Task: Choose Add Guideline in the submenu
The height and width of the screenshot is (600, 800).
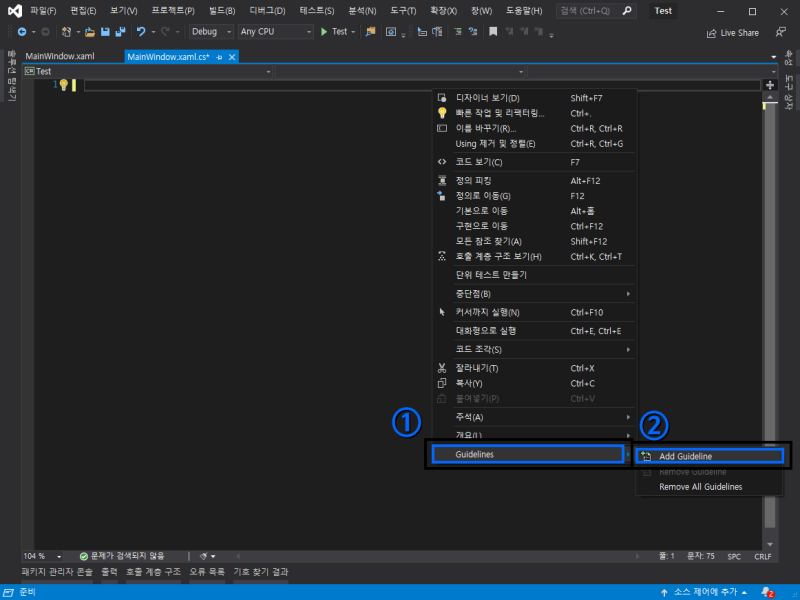Action: (710, 456)
